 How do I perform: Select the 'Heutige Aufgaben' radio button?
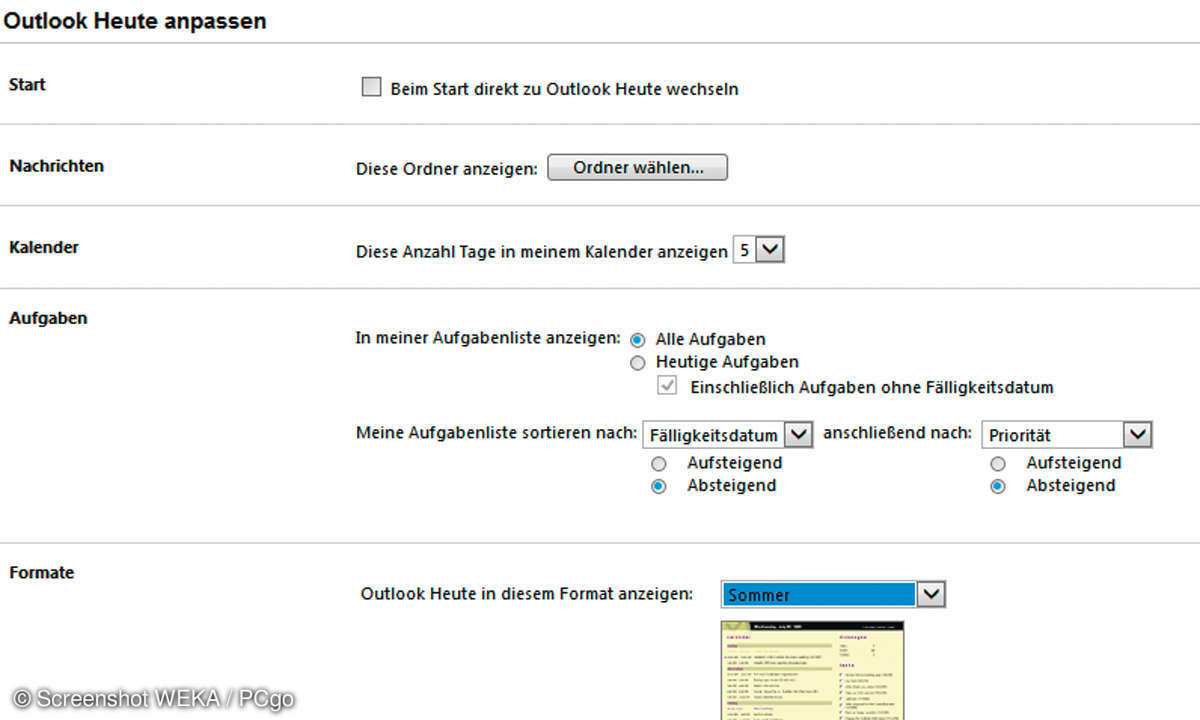(638, 363)
